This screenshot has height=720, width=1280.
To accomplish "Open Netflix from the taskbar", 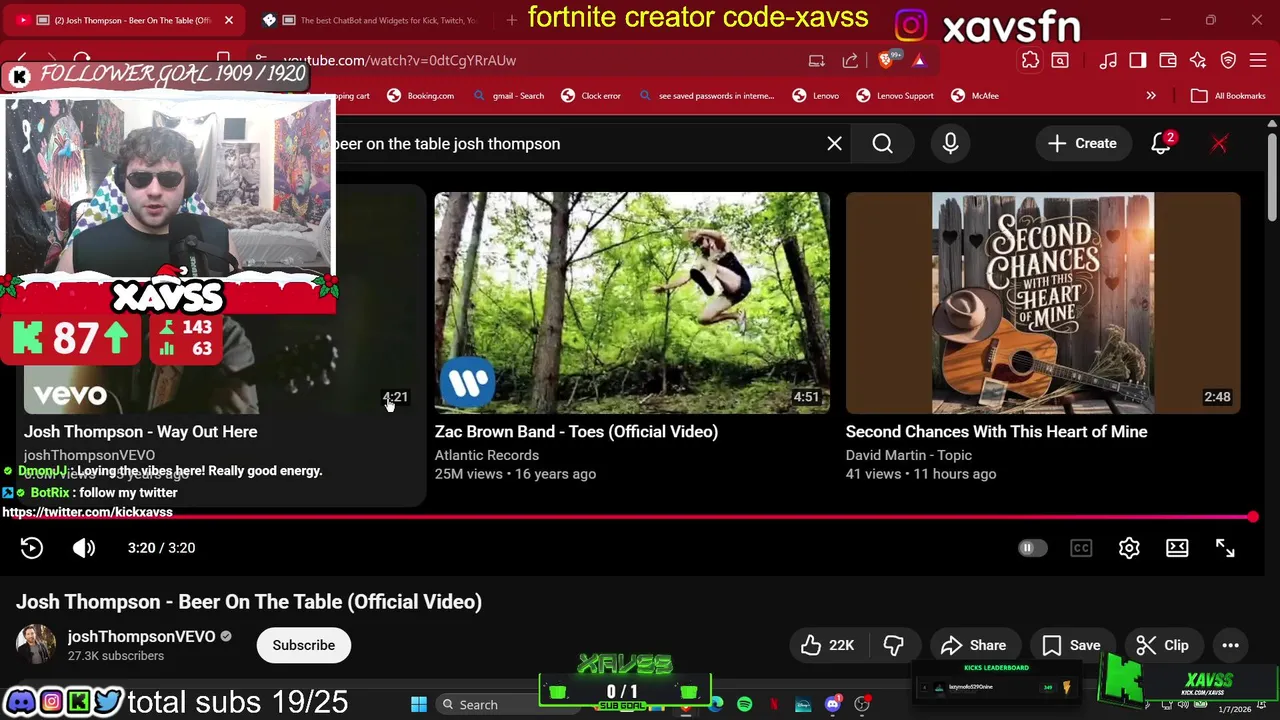I will tap(774, 704).
